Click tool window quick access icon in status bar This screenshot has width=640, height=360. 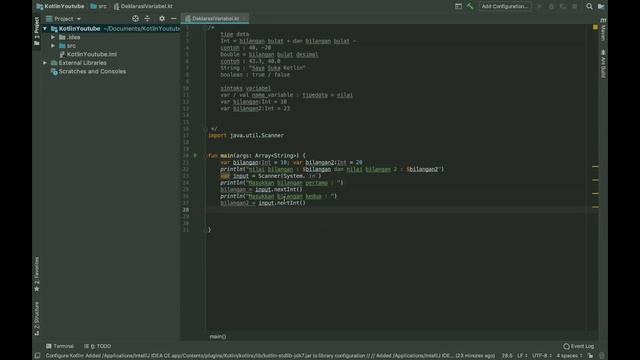(x=37, y=356)
